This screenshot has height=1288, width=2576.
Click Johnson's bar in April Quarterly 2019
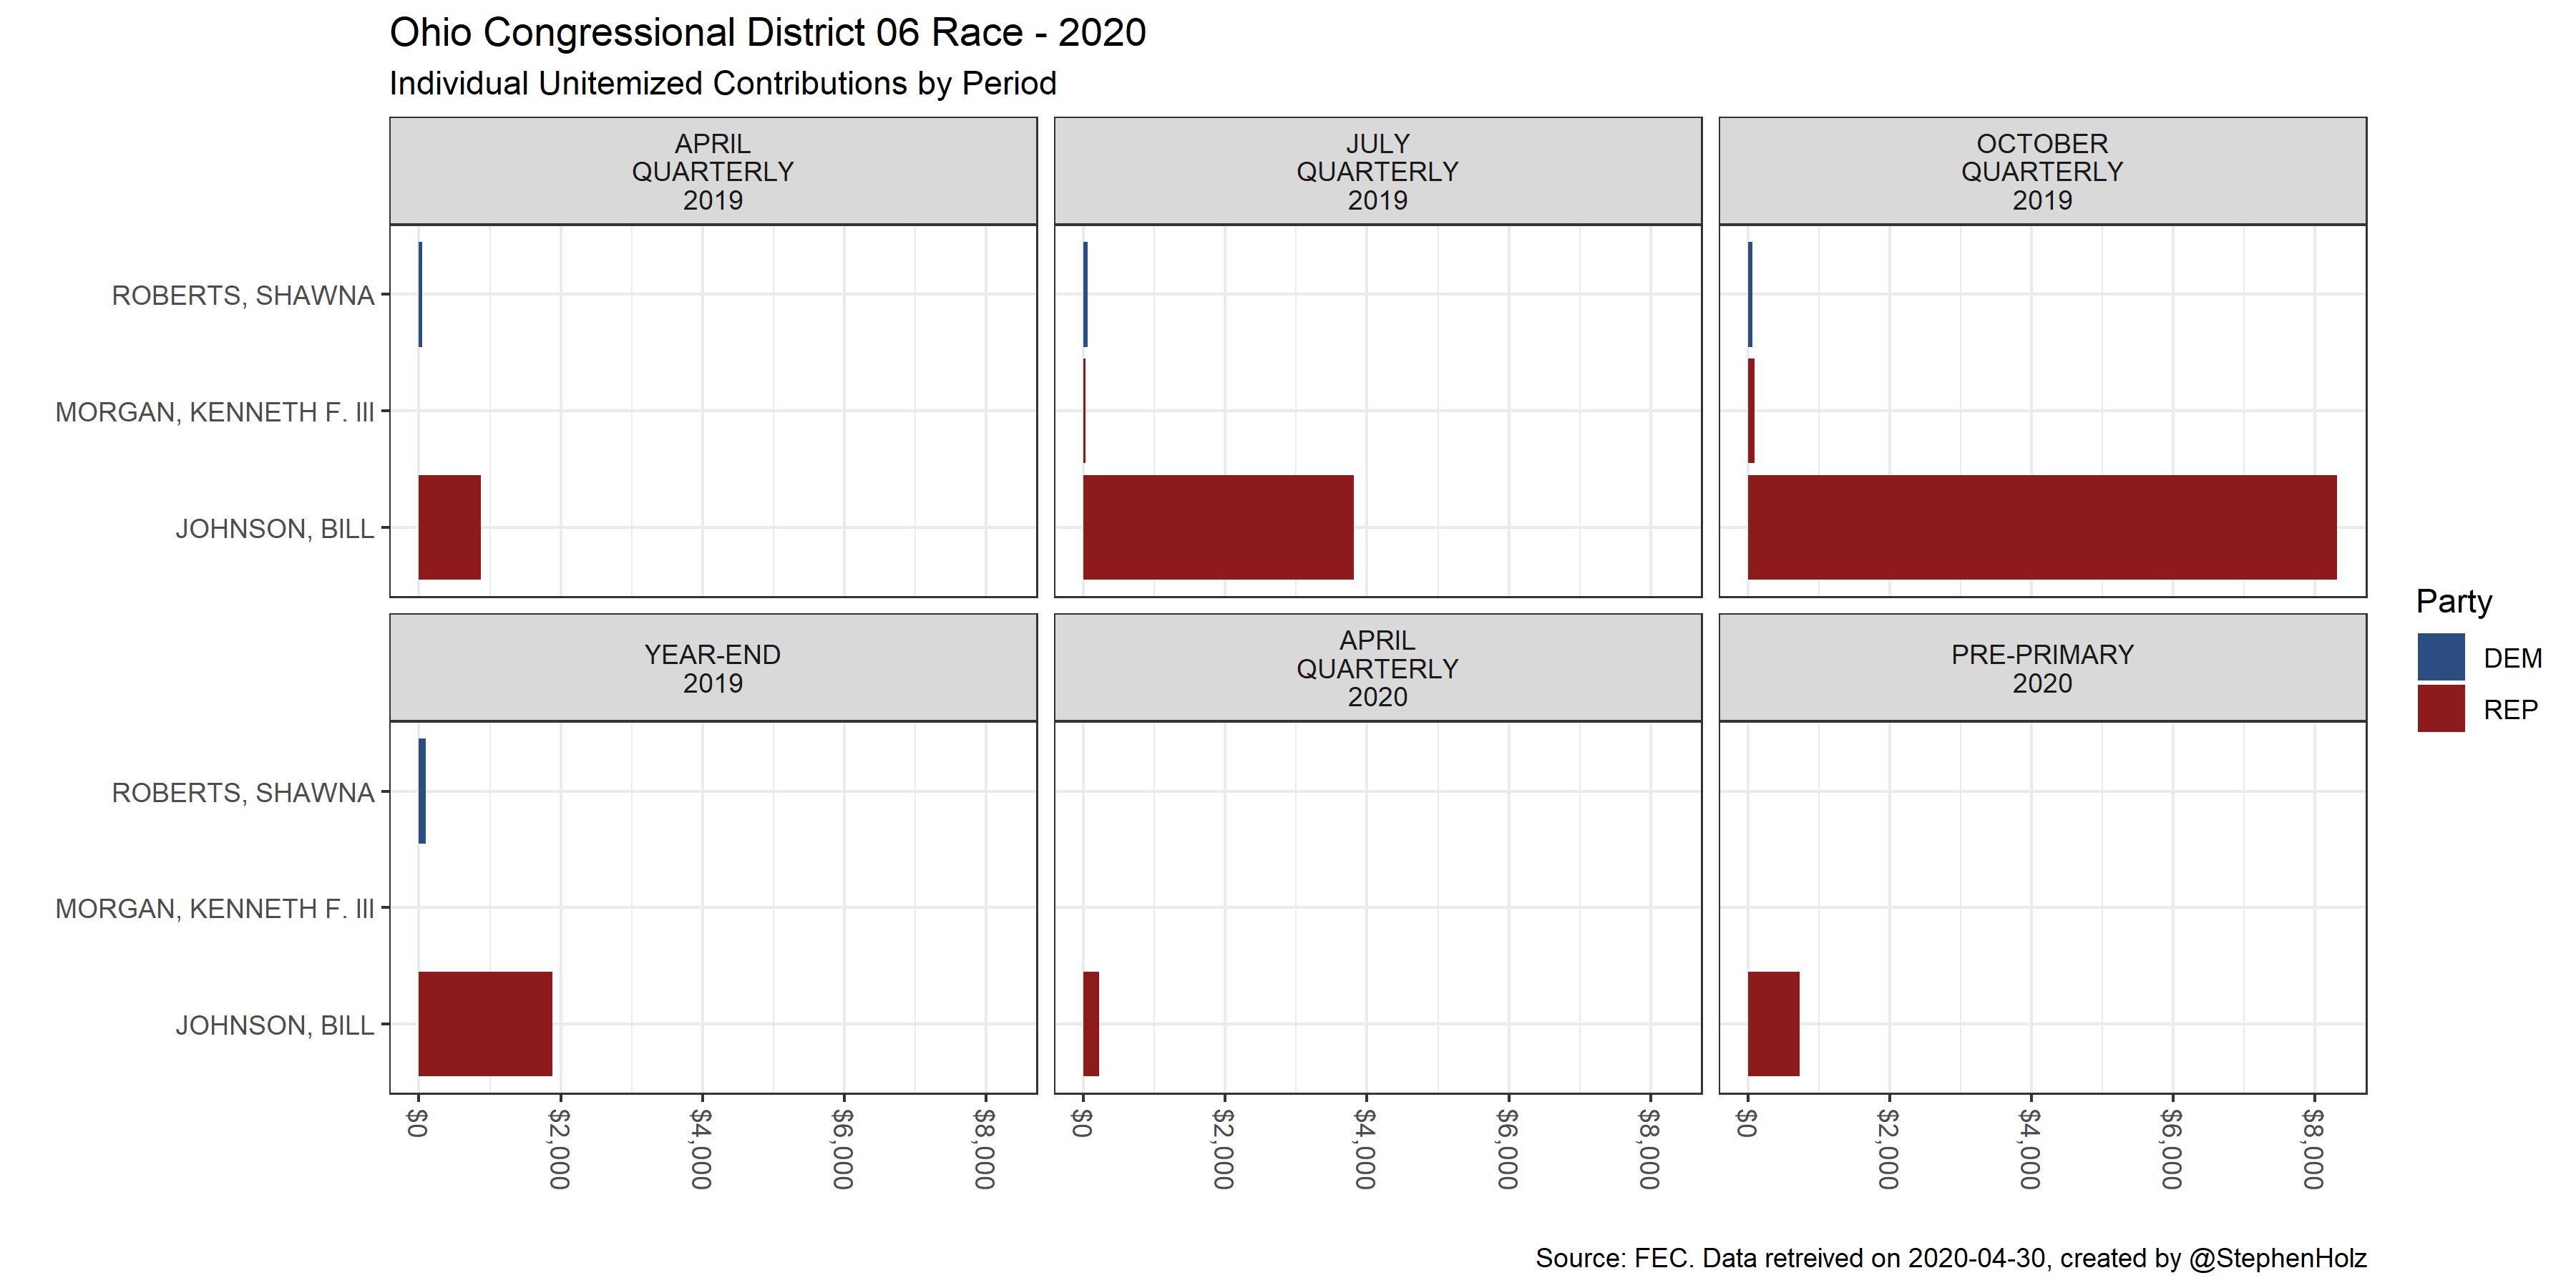pyautogui.click(x=449, y=527)
